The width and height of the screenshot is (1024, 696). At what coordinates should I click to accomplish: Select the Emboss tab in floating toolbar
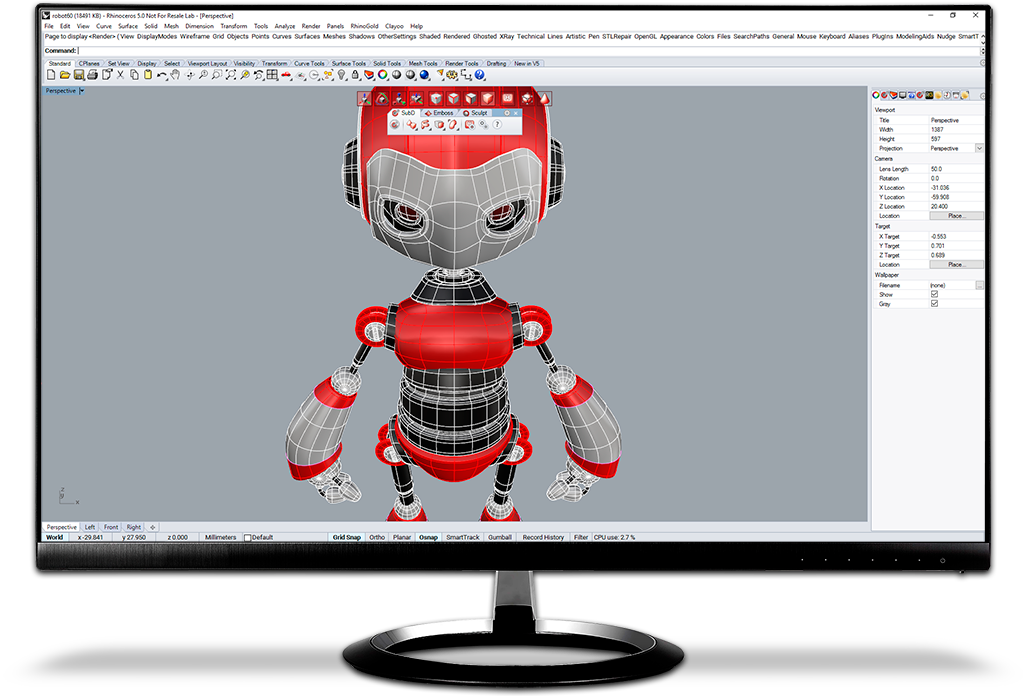pyautogui.click(x=439, y=113)
